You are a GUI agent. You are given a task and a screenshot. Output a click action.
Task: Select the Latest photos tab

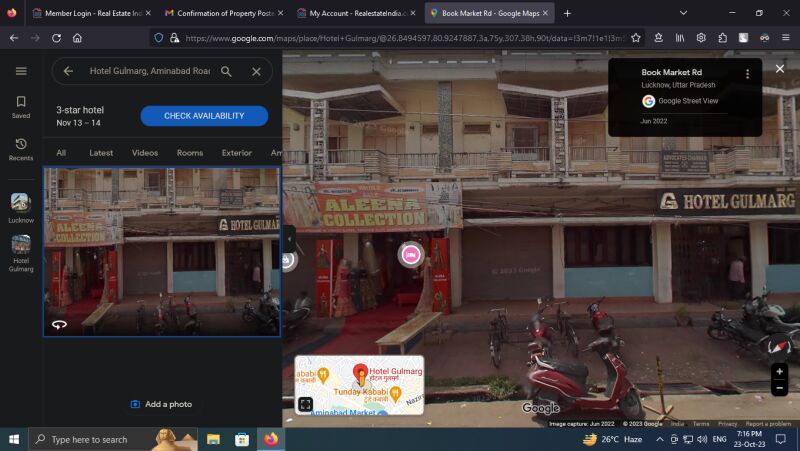101,153
